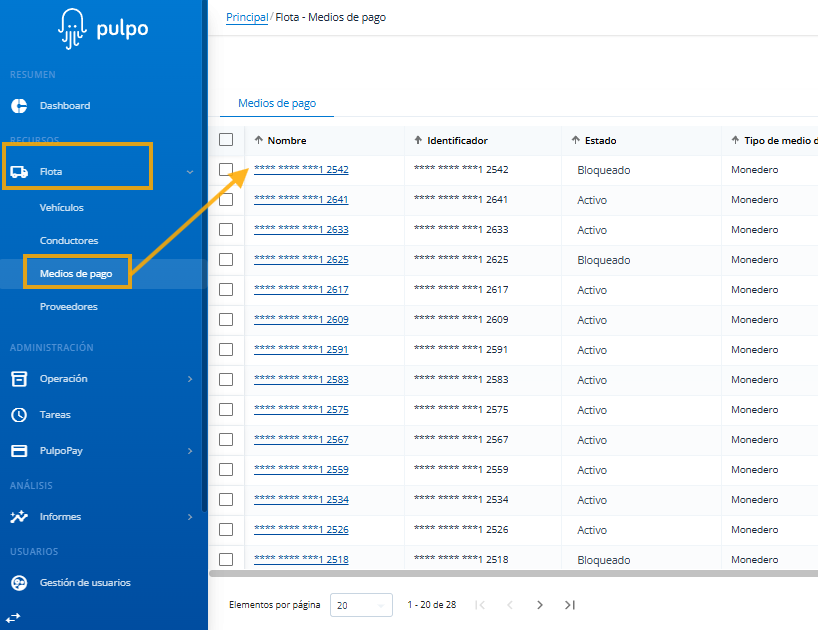
Task: Check the row ending in 2641
Action: click(226, 200)
